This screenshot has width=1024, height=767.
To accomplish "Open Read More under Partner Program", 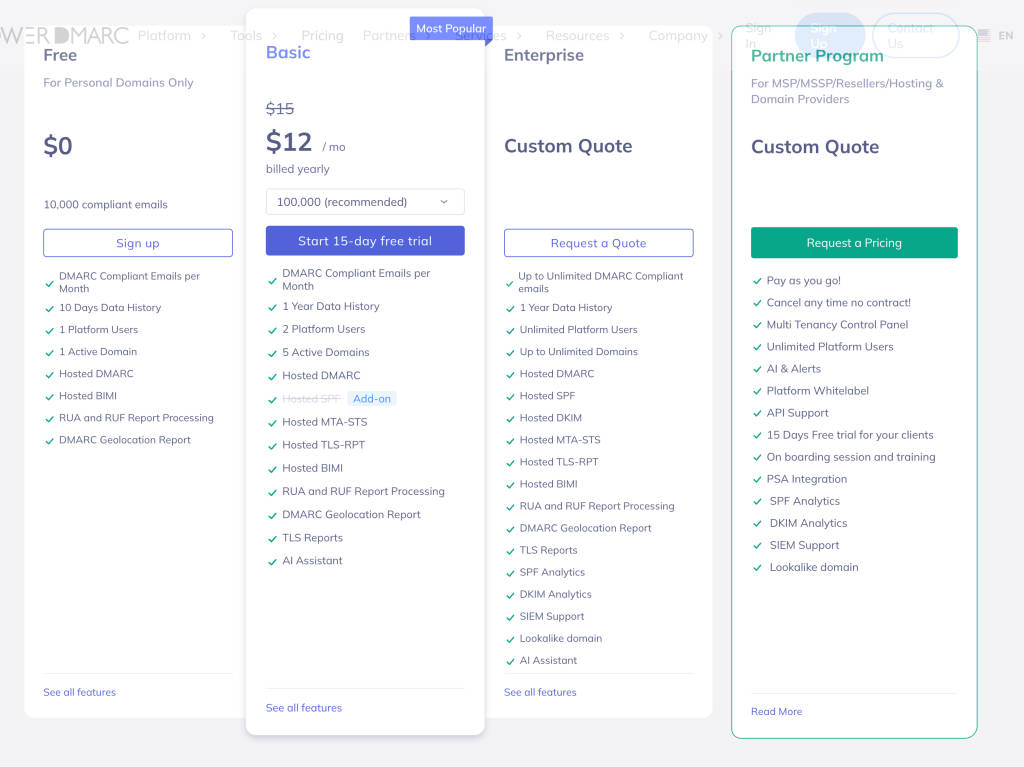I will [776, 711].
